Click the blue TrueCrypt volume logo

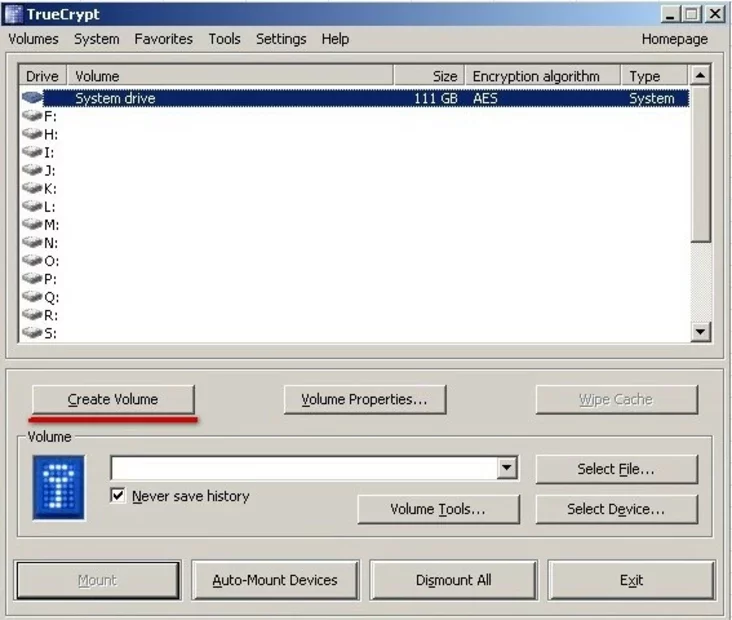click(x=58, y=487)
